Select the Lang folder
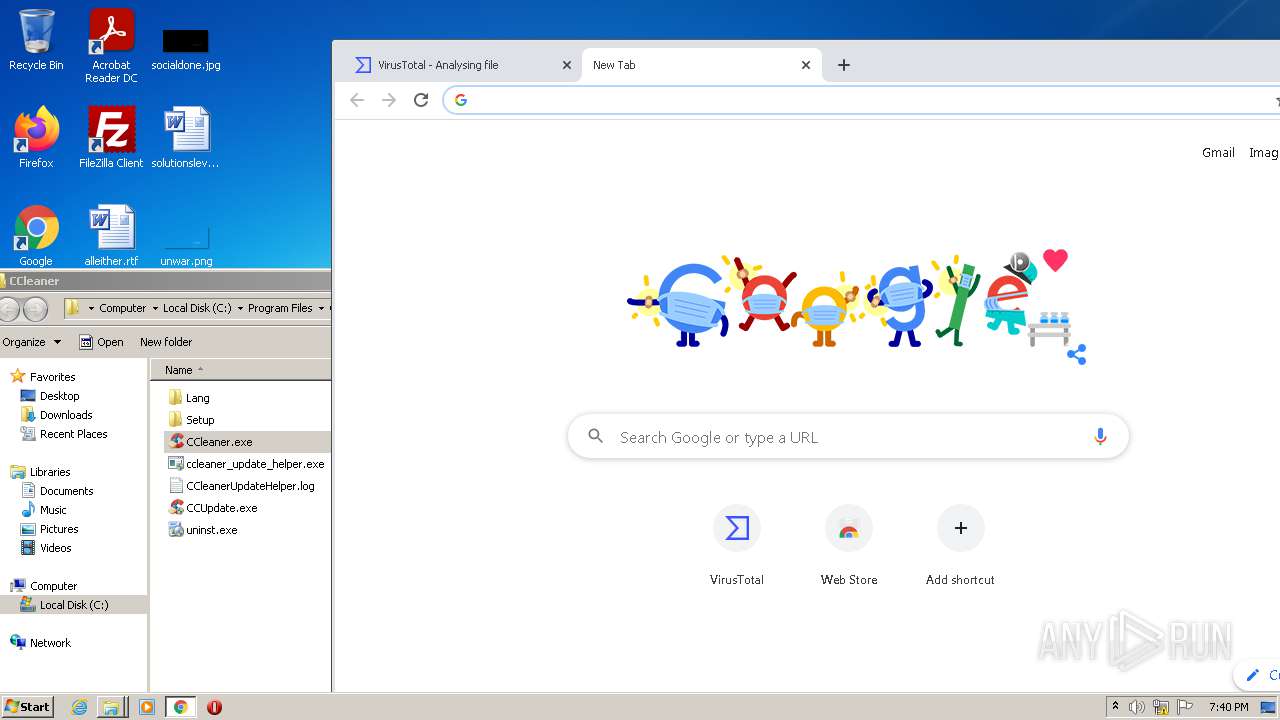 [189, 398]
